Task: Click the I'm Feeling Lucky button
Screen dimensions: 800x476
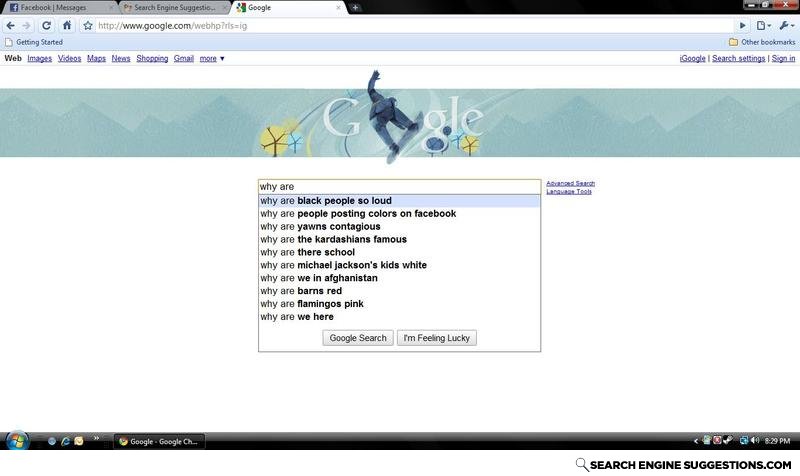Action: pos(437,338)
